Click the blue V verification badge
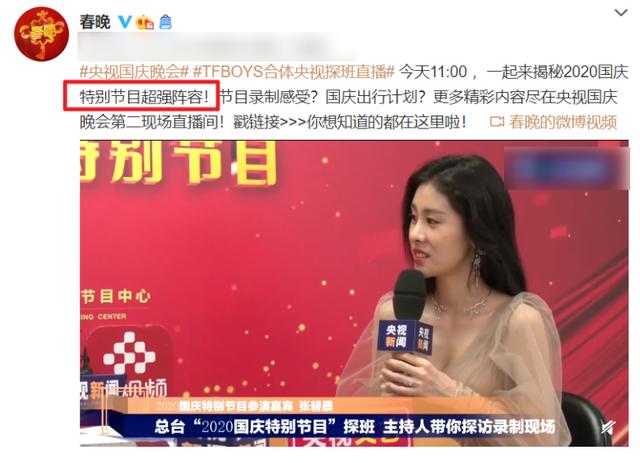Image resolution: width=640 pixels, height=463 pixels. click(x=124, y=22)
